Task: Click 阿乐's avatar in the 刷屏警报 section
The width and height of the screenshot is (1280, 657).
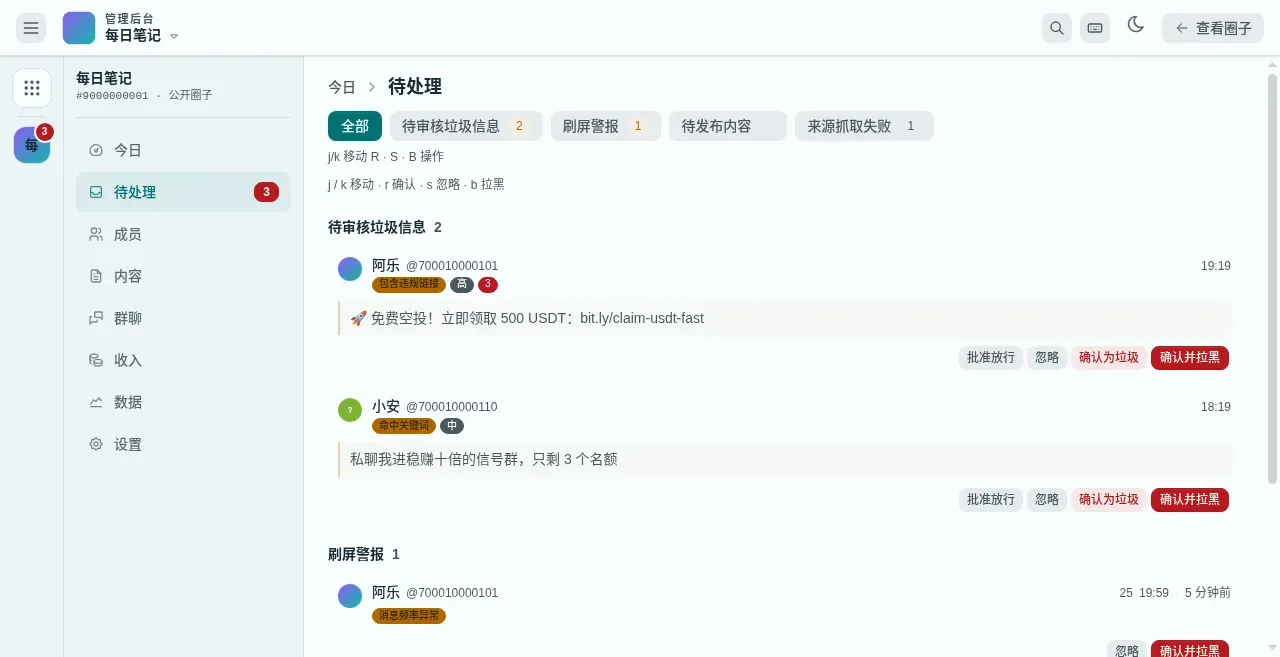Action: tap(350, 596)
